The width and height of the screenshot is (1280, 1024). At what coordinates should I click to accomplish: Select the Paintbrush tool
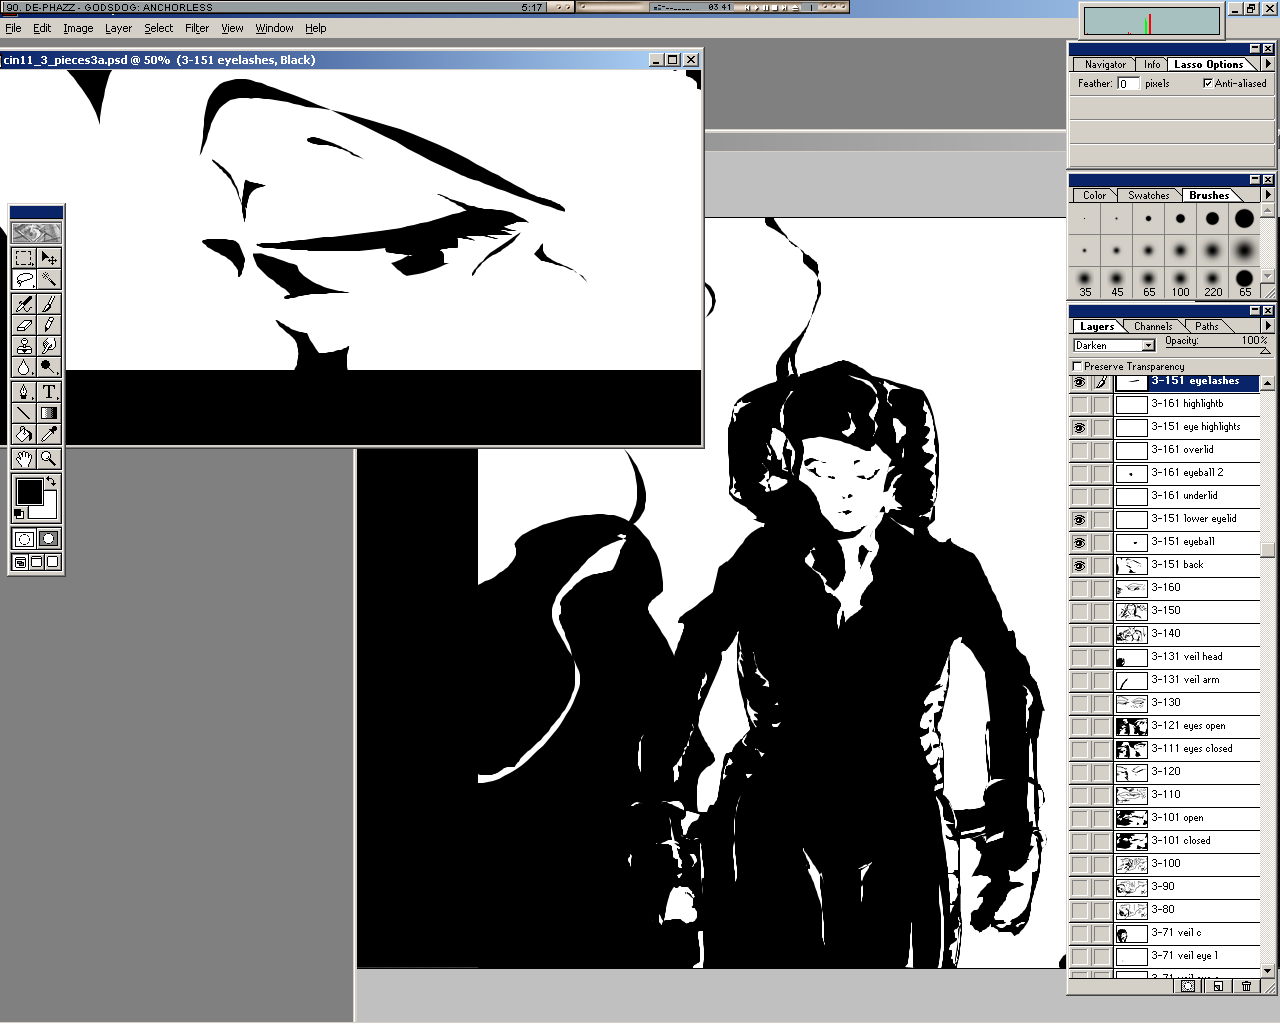(49, 304)
